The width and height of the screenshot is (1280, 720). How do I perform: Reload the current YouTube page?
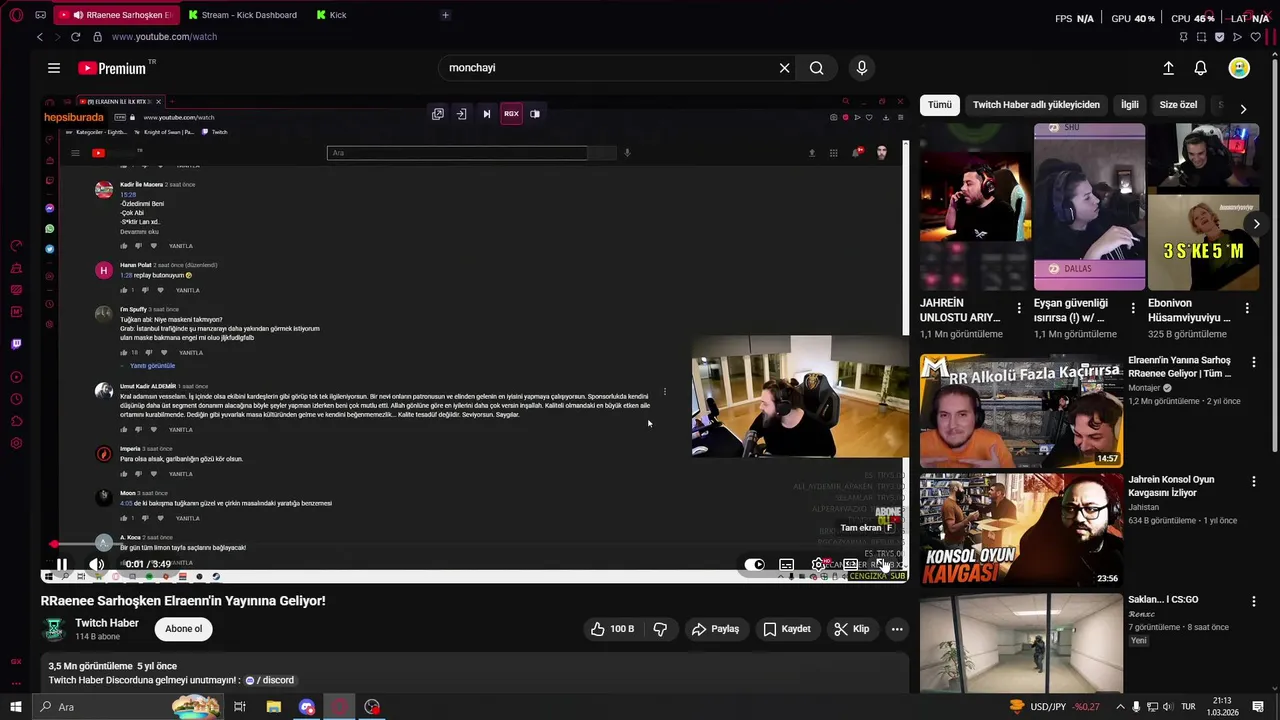75,37
